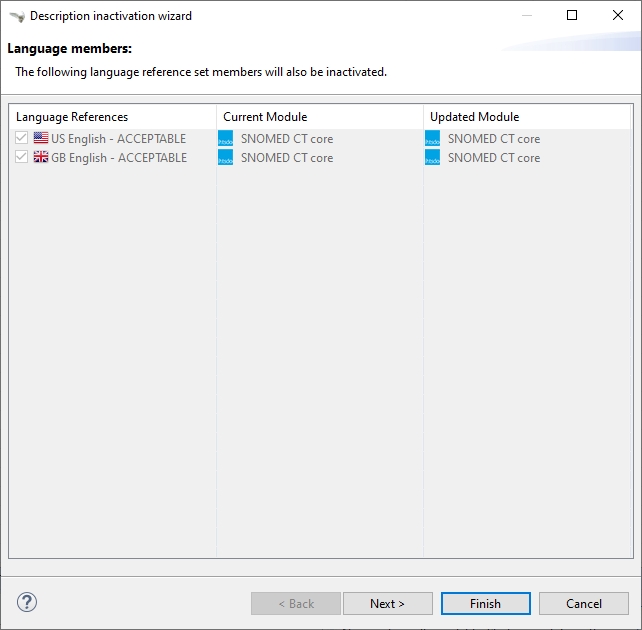The width and height of the screenshot is (642, 630).
Task: Click Updated Module icon in US English row
Action: 432,139
